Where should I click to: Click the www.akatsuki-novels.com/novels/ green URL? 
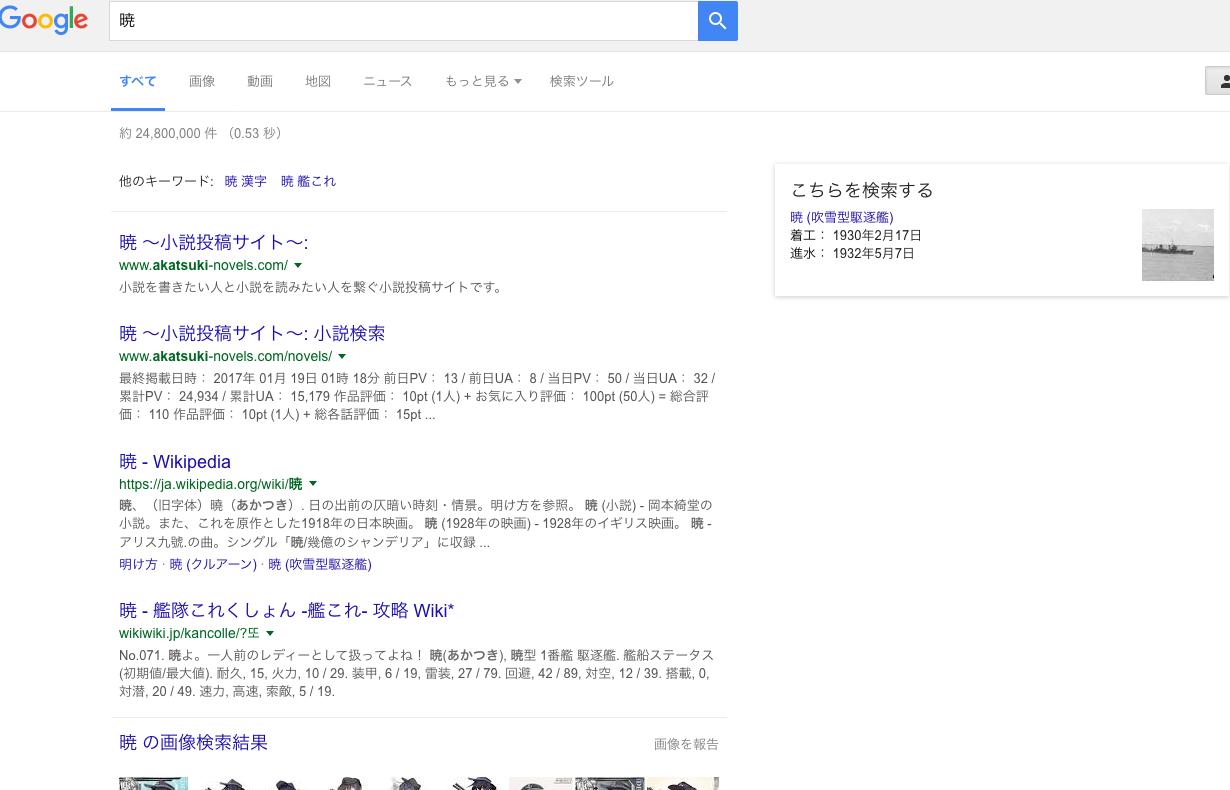click(x=225, y=356)
